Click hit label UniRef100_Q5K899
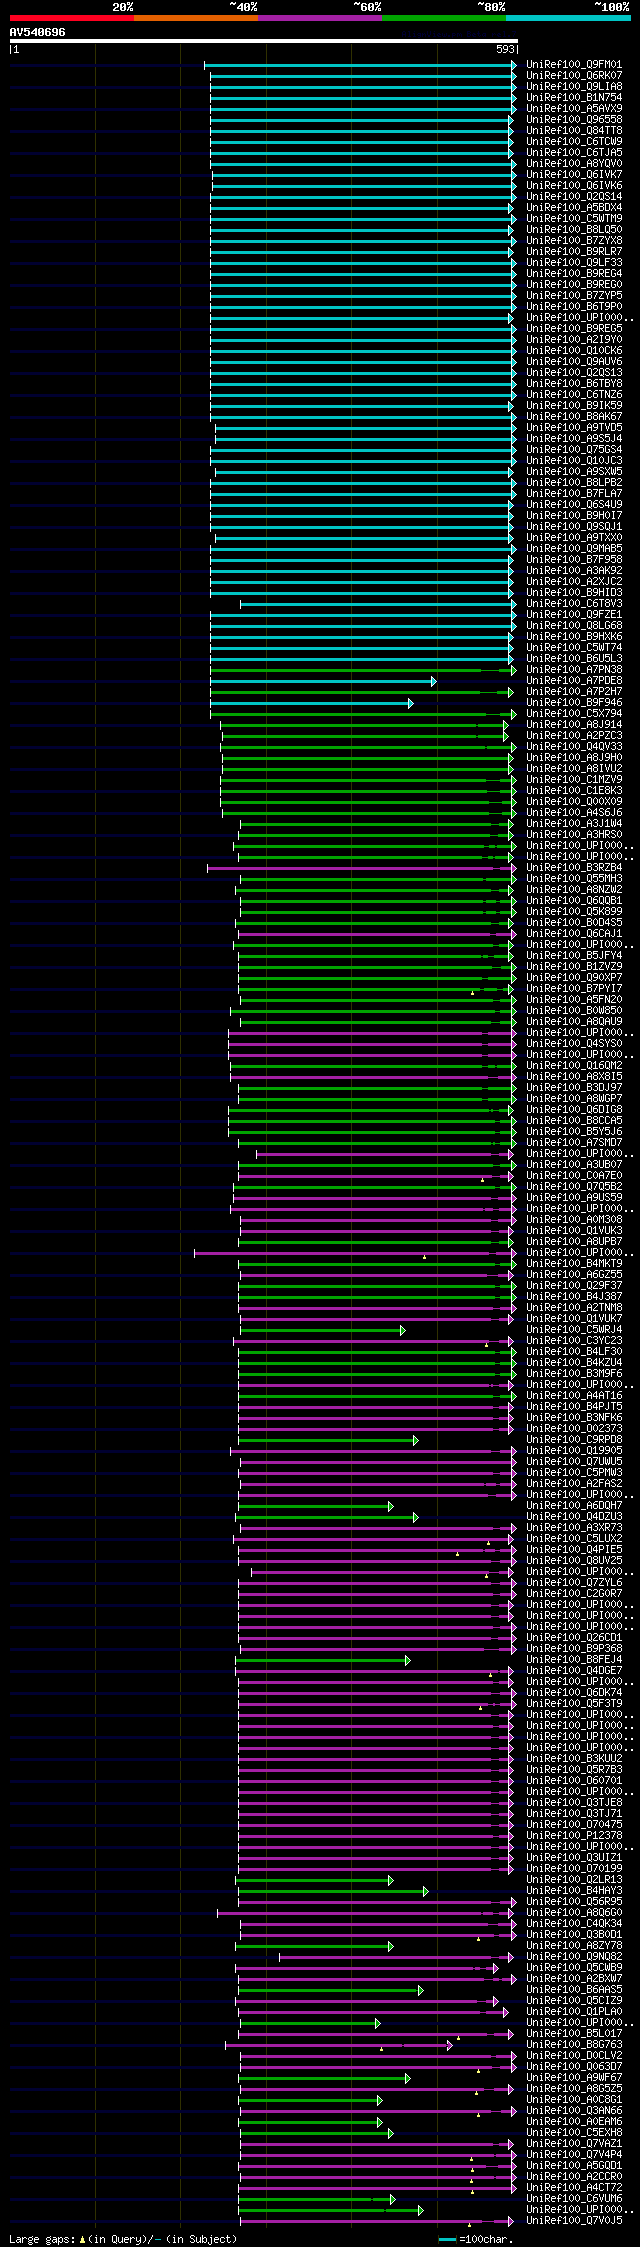 click(x=574, y=912)
